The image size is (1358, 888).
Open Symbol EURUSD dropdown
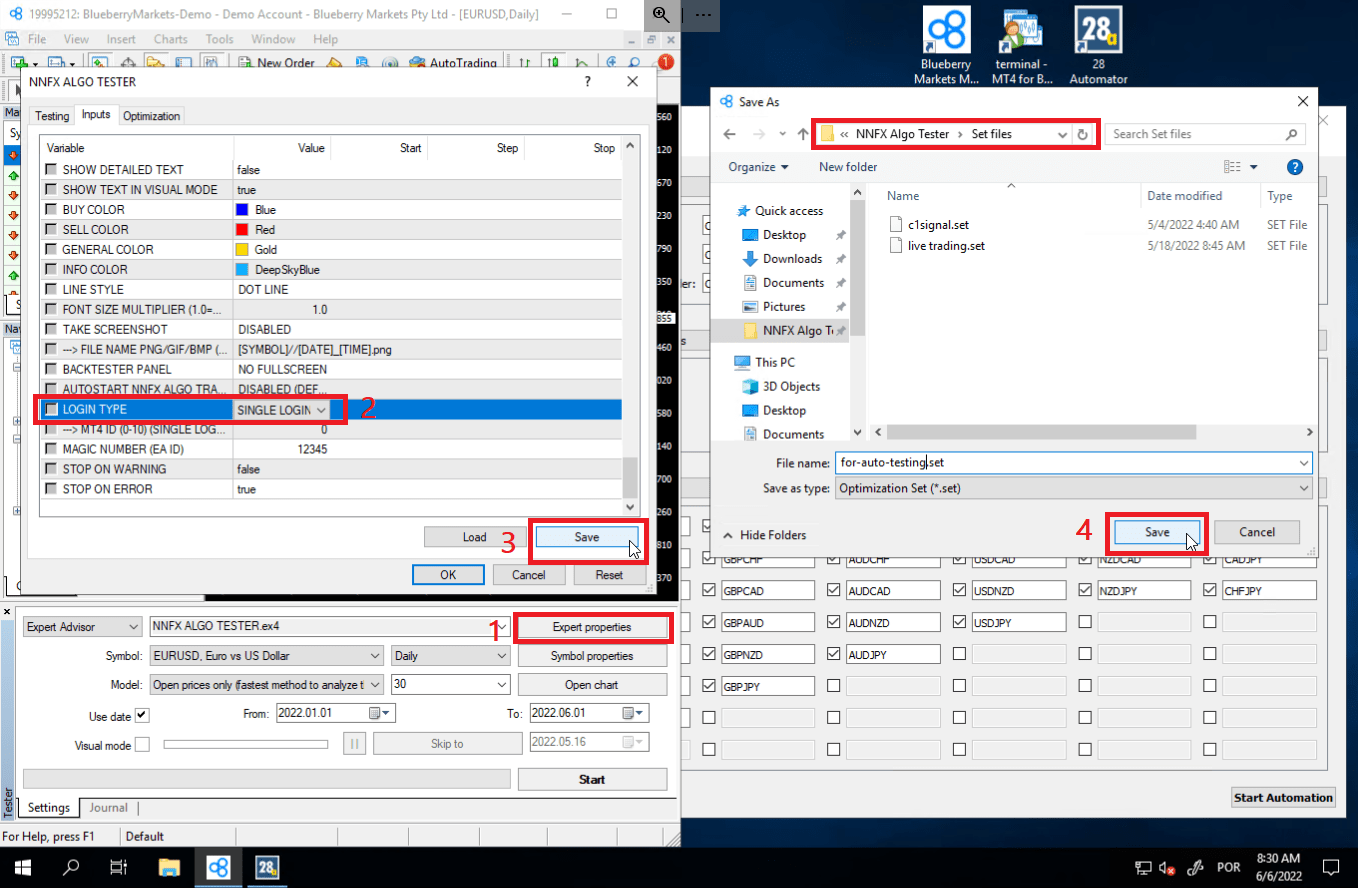click(x=266, y=656)
